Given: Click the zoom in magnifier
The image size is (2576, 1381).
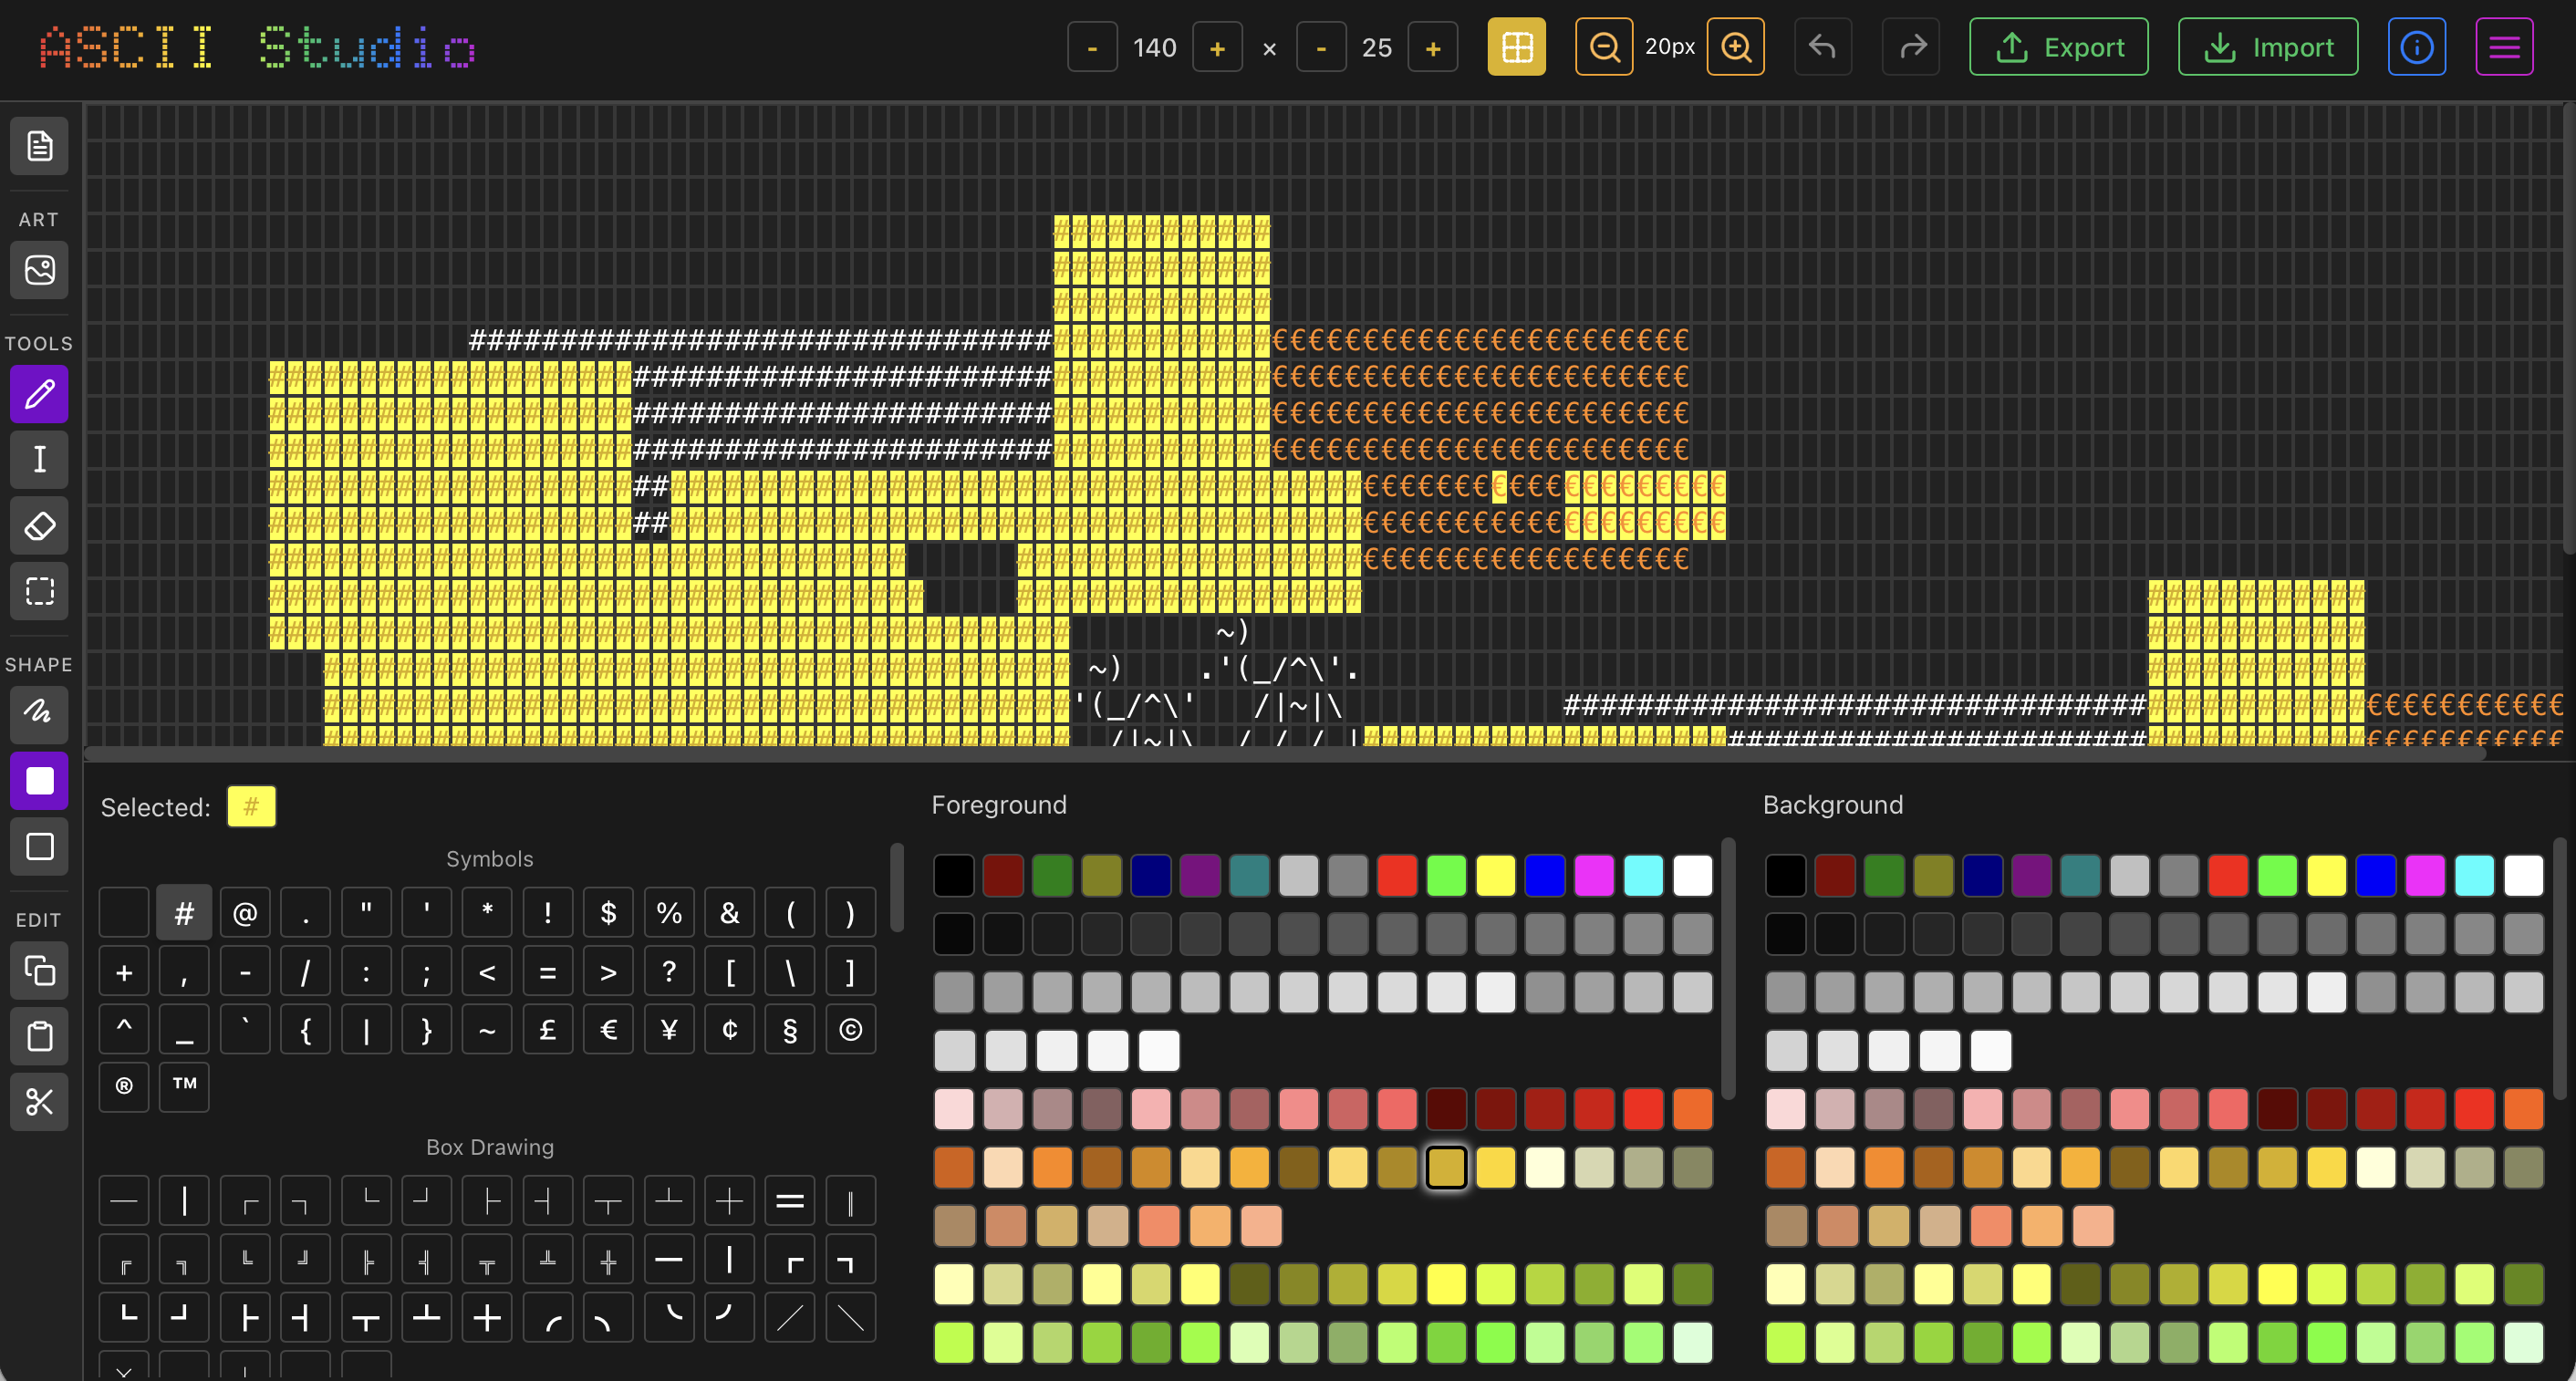Looking at the screenshot, I should (1735, 47).
